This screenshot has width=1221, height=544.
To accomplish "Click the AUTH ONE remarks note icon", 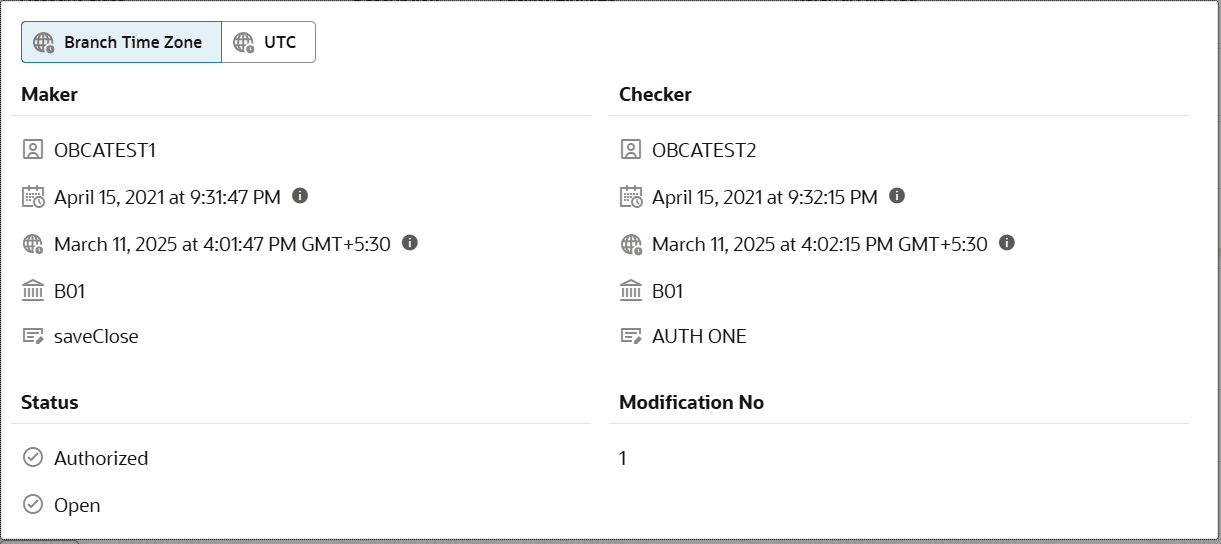I will point(631,336).
